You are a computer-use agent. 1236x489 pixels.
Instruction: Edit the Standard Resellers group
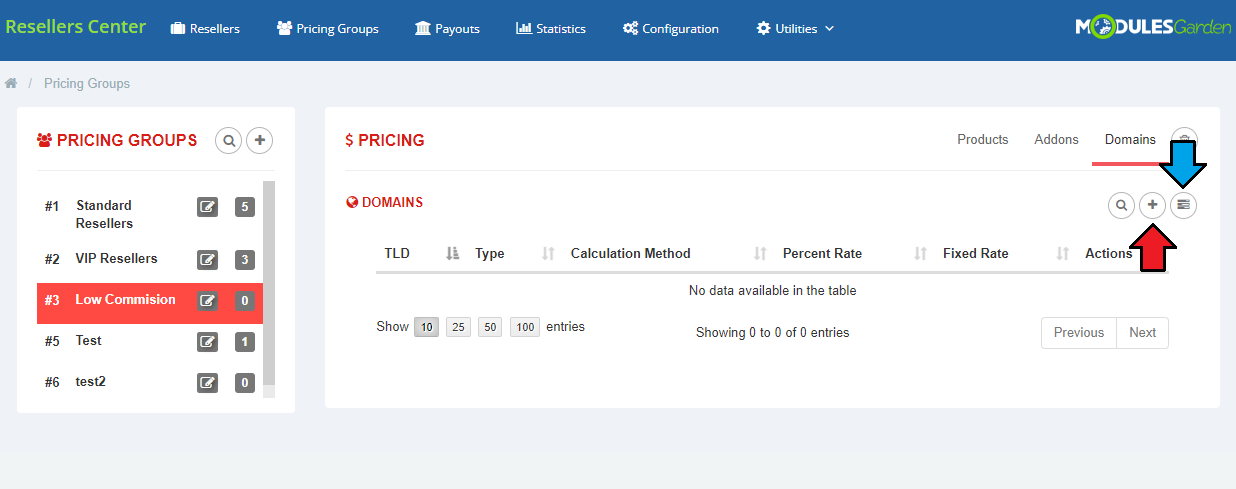point(207,207)
